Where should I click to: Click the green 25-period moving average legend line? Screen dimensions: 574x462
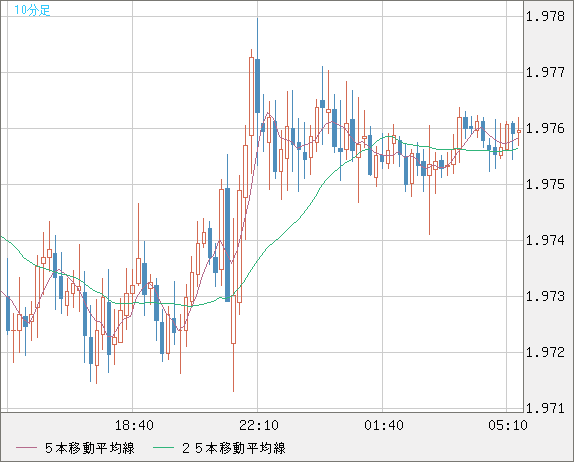[163, 448]
